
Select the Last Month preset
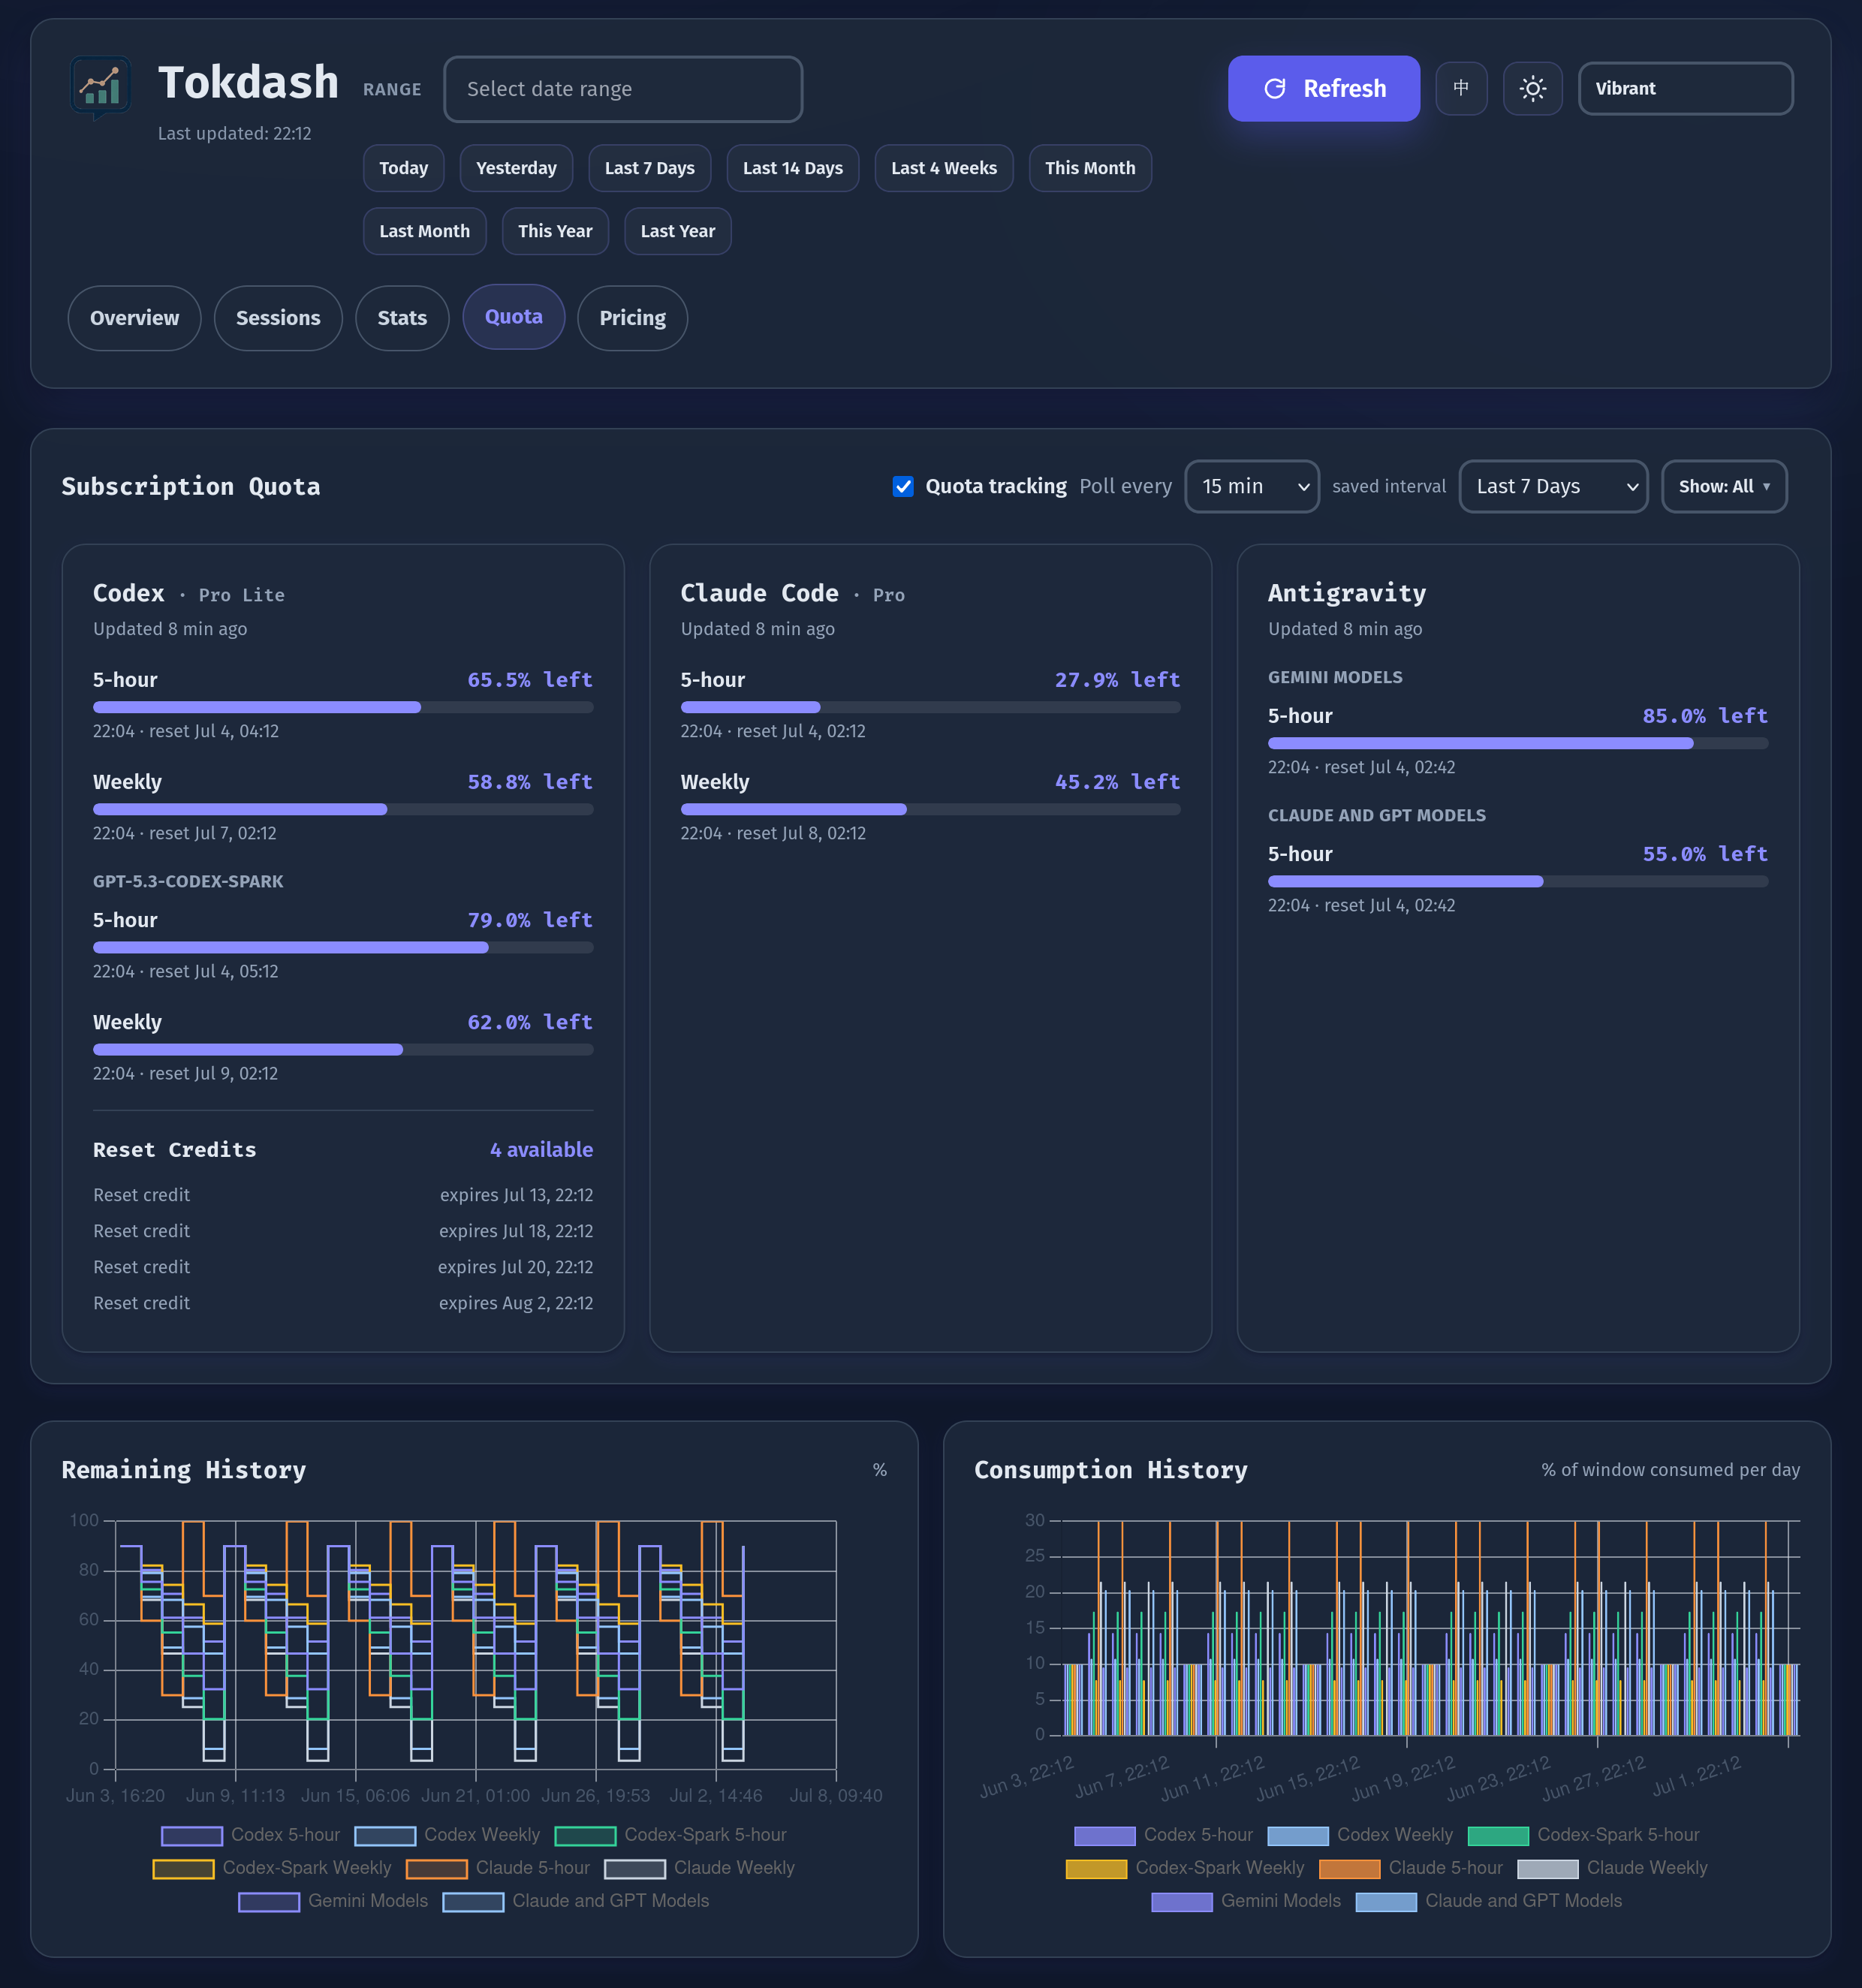tap(424, 231)
